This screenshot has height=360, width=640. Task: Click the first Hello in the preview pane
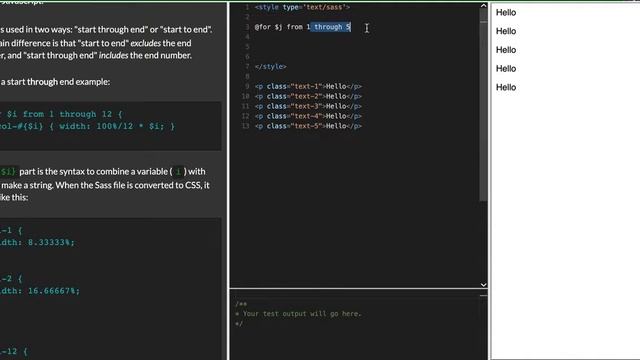(506, 13)
